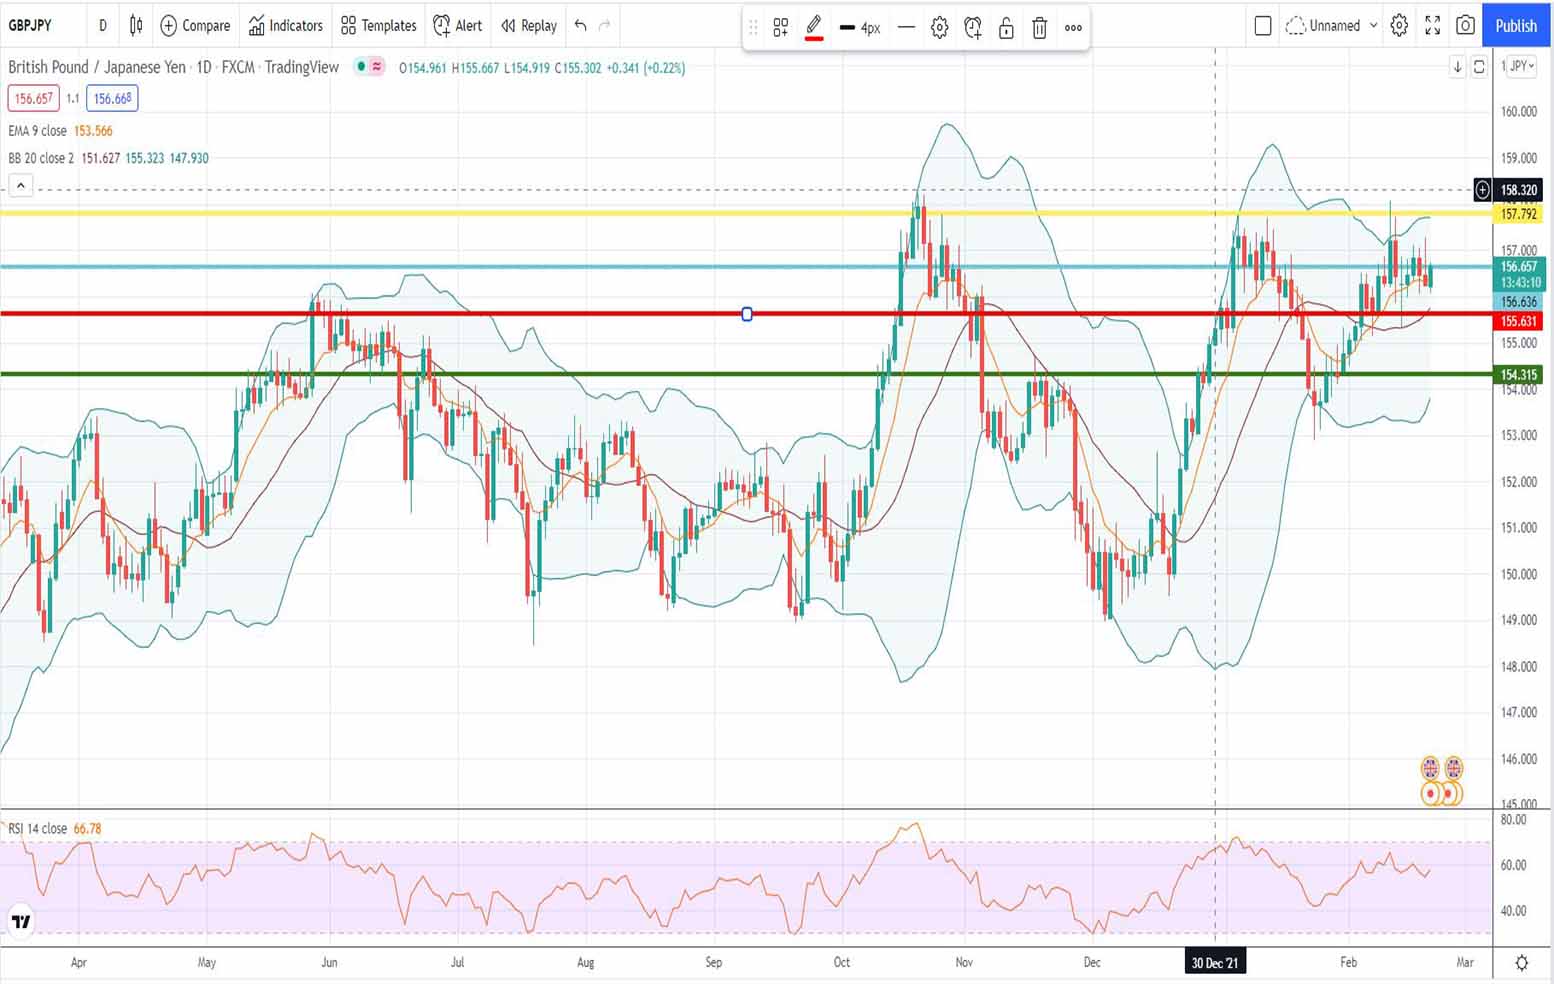Screen dimensions: 1554x984
Task: Open the JPY currency dropdown
Action: 1520,66
